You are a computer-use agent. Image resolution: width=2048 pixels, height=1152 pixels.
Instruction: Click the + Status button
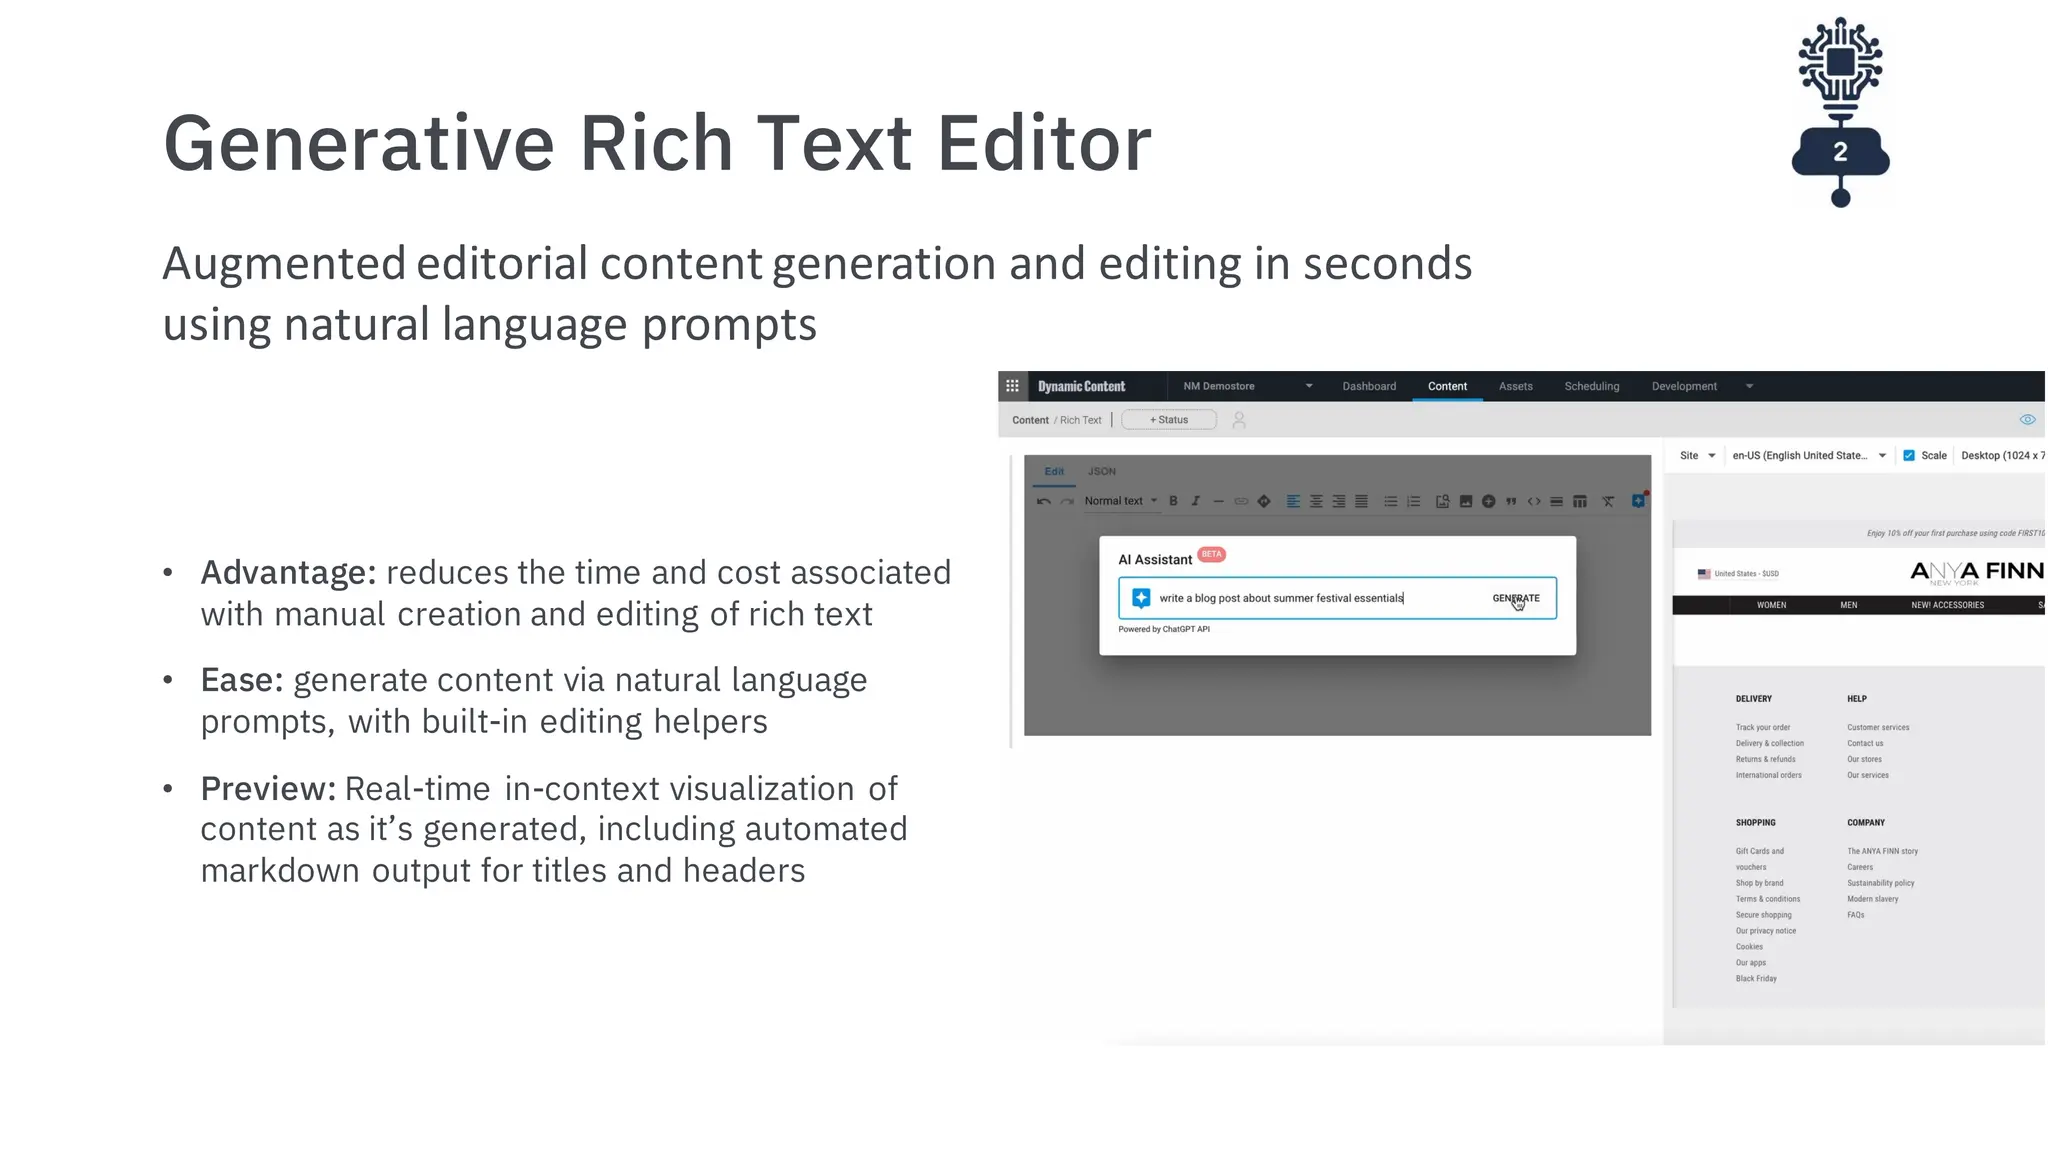click(1169, 420)
